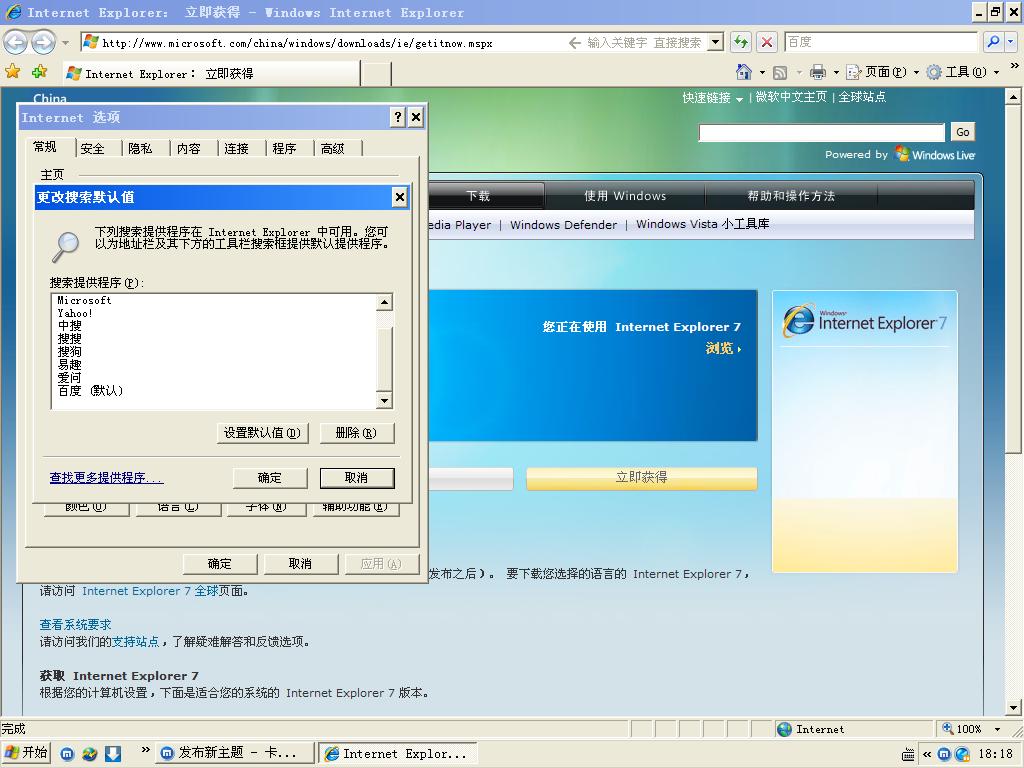Screen dimensions: 1024x768
Task: Open the 使用 Windows navigation tab
Action: (625, 196)
